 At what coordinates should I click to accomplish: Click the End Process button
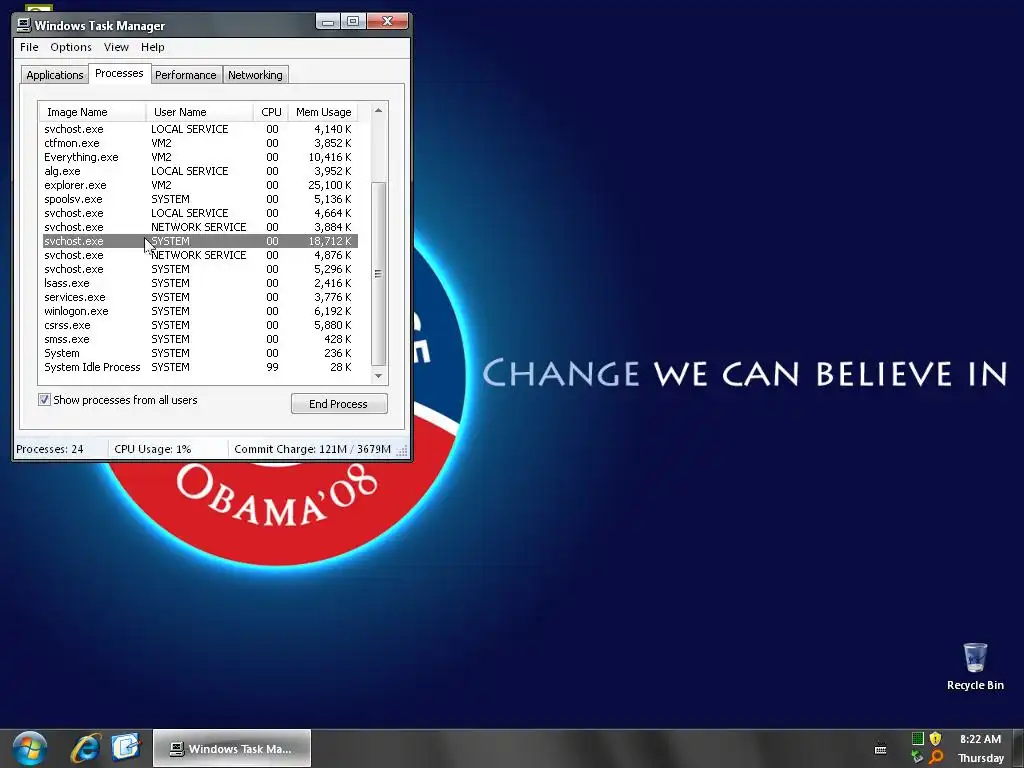tap(339, 404)
